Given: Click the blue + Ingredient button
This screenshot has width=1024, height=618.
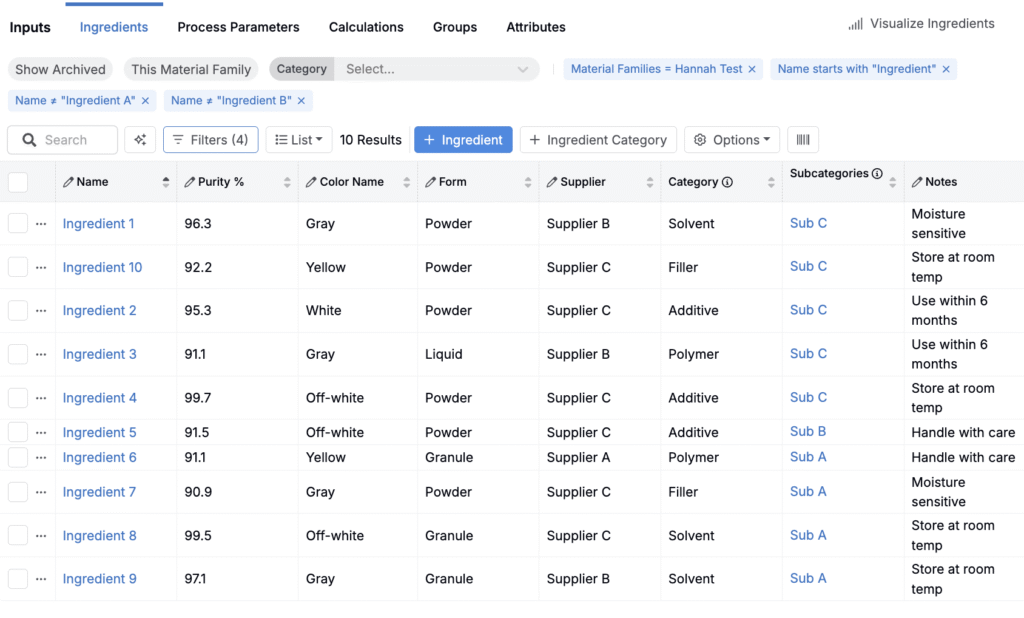Looking at the screenshot, I should 463,140.
